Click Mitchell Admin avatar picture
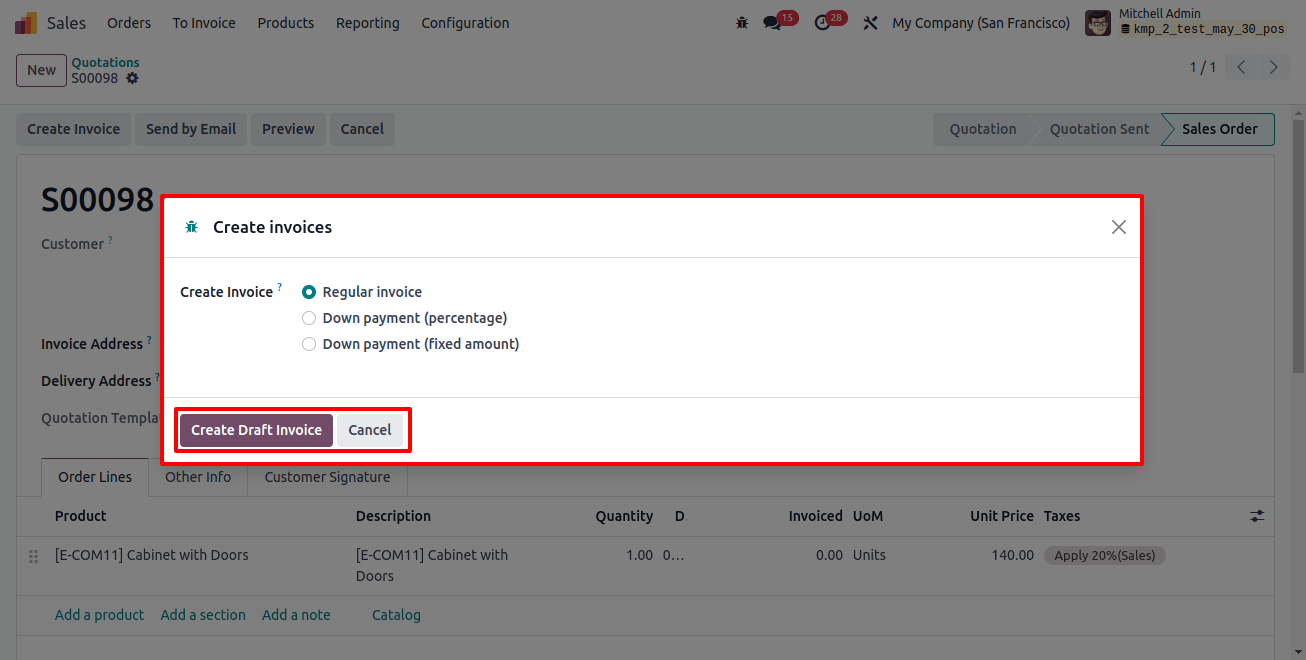Viewport: 1306px width, 660px height. coord(1098,23)
